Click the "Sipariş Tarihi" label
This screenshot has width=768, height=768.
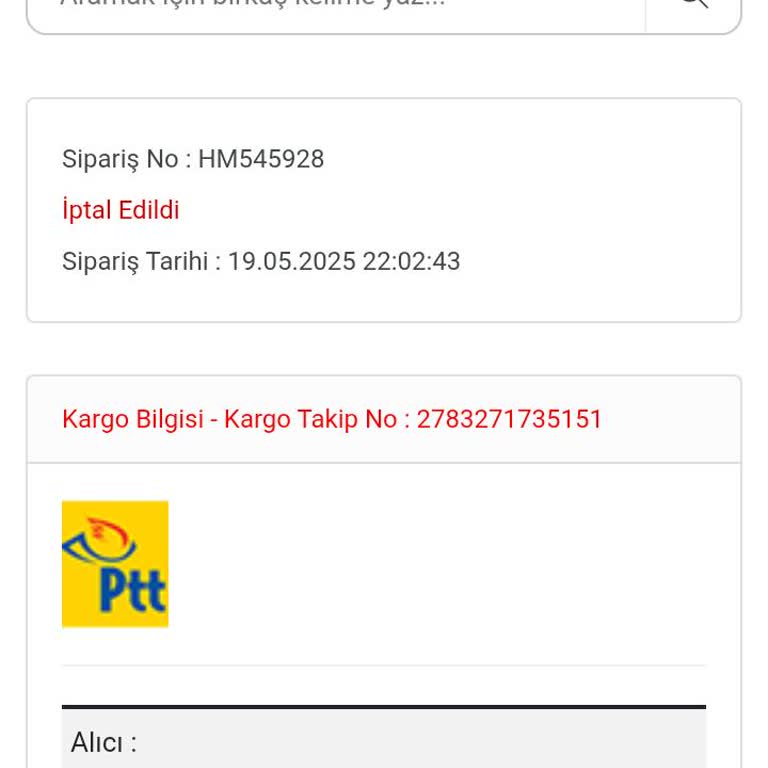pyautogui.click(x=134, y=261)
